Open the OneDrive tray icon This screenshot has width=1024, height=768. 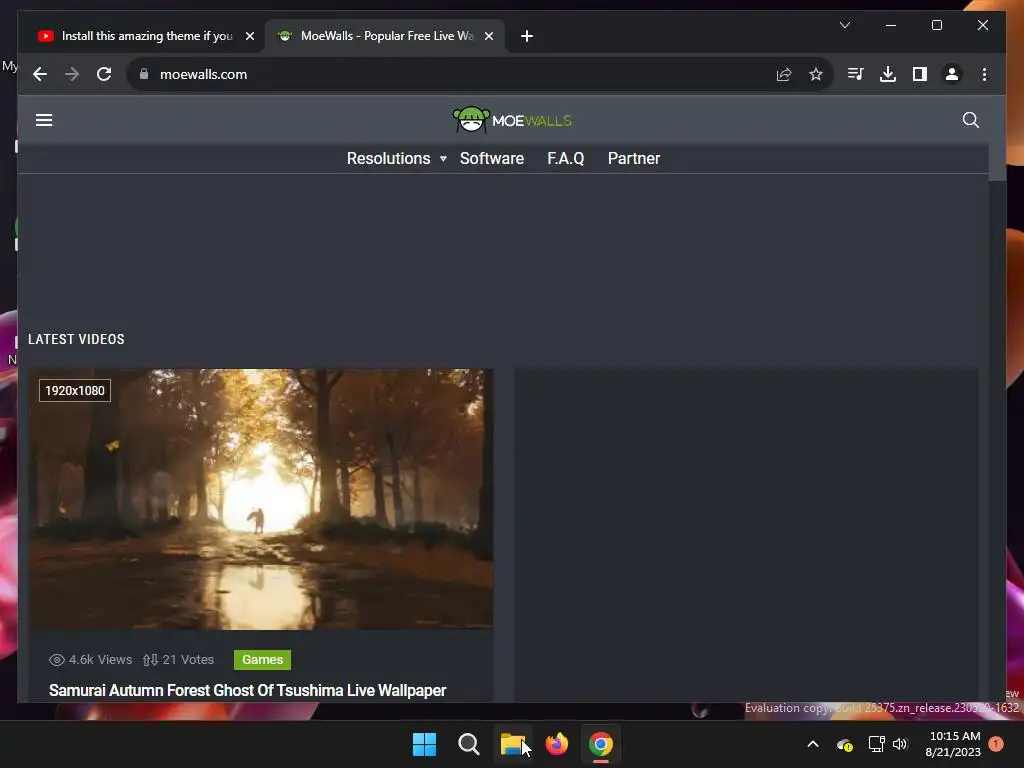[844, 744]
